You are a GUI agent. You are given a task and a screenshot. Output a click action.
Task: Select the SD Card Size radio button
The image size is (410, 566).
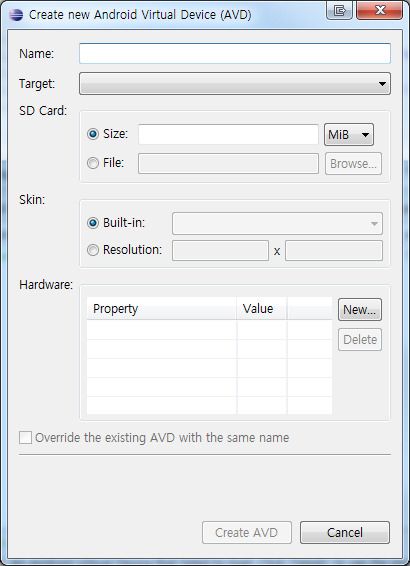(x=93, y=134)
